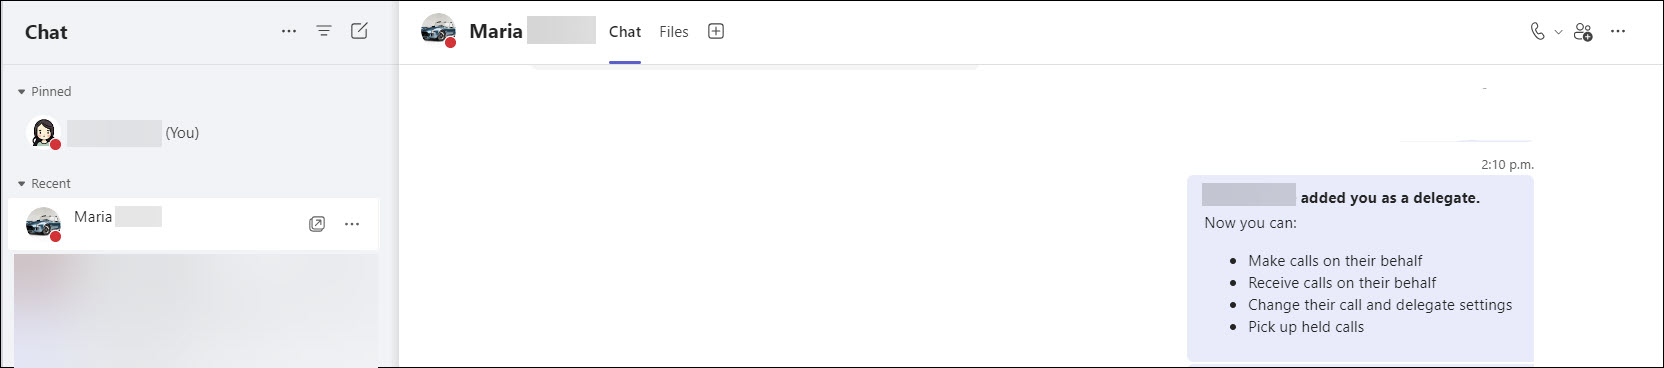Select the Chat tab

(x=625, y=32)
